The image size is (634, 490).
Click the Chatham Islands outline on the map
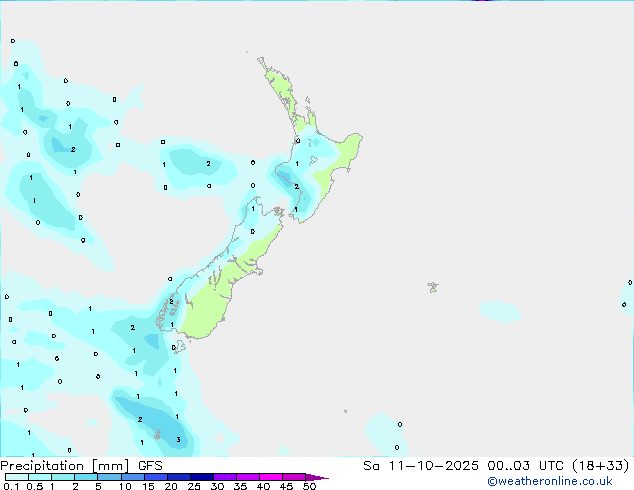(x=433, y=287)
